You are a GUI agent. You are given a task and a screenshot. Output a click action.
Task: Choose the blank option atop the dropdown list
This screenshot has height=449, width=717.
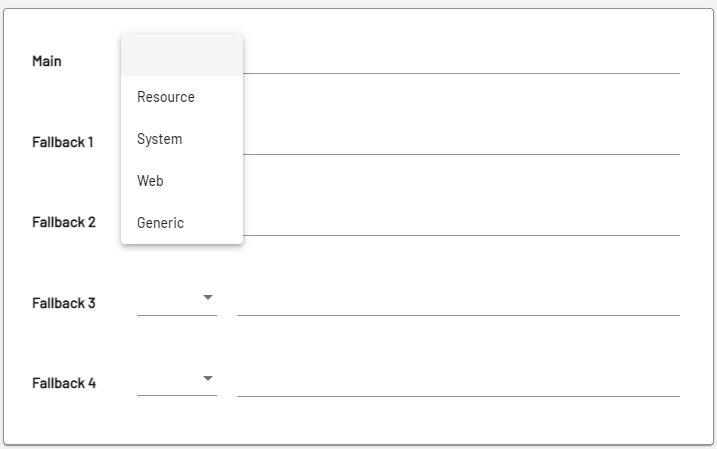click(181, 56)
